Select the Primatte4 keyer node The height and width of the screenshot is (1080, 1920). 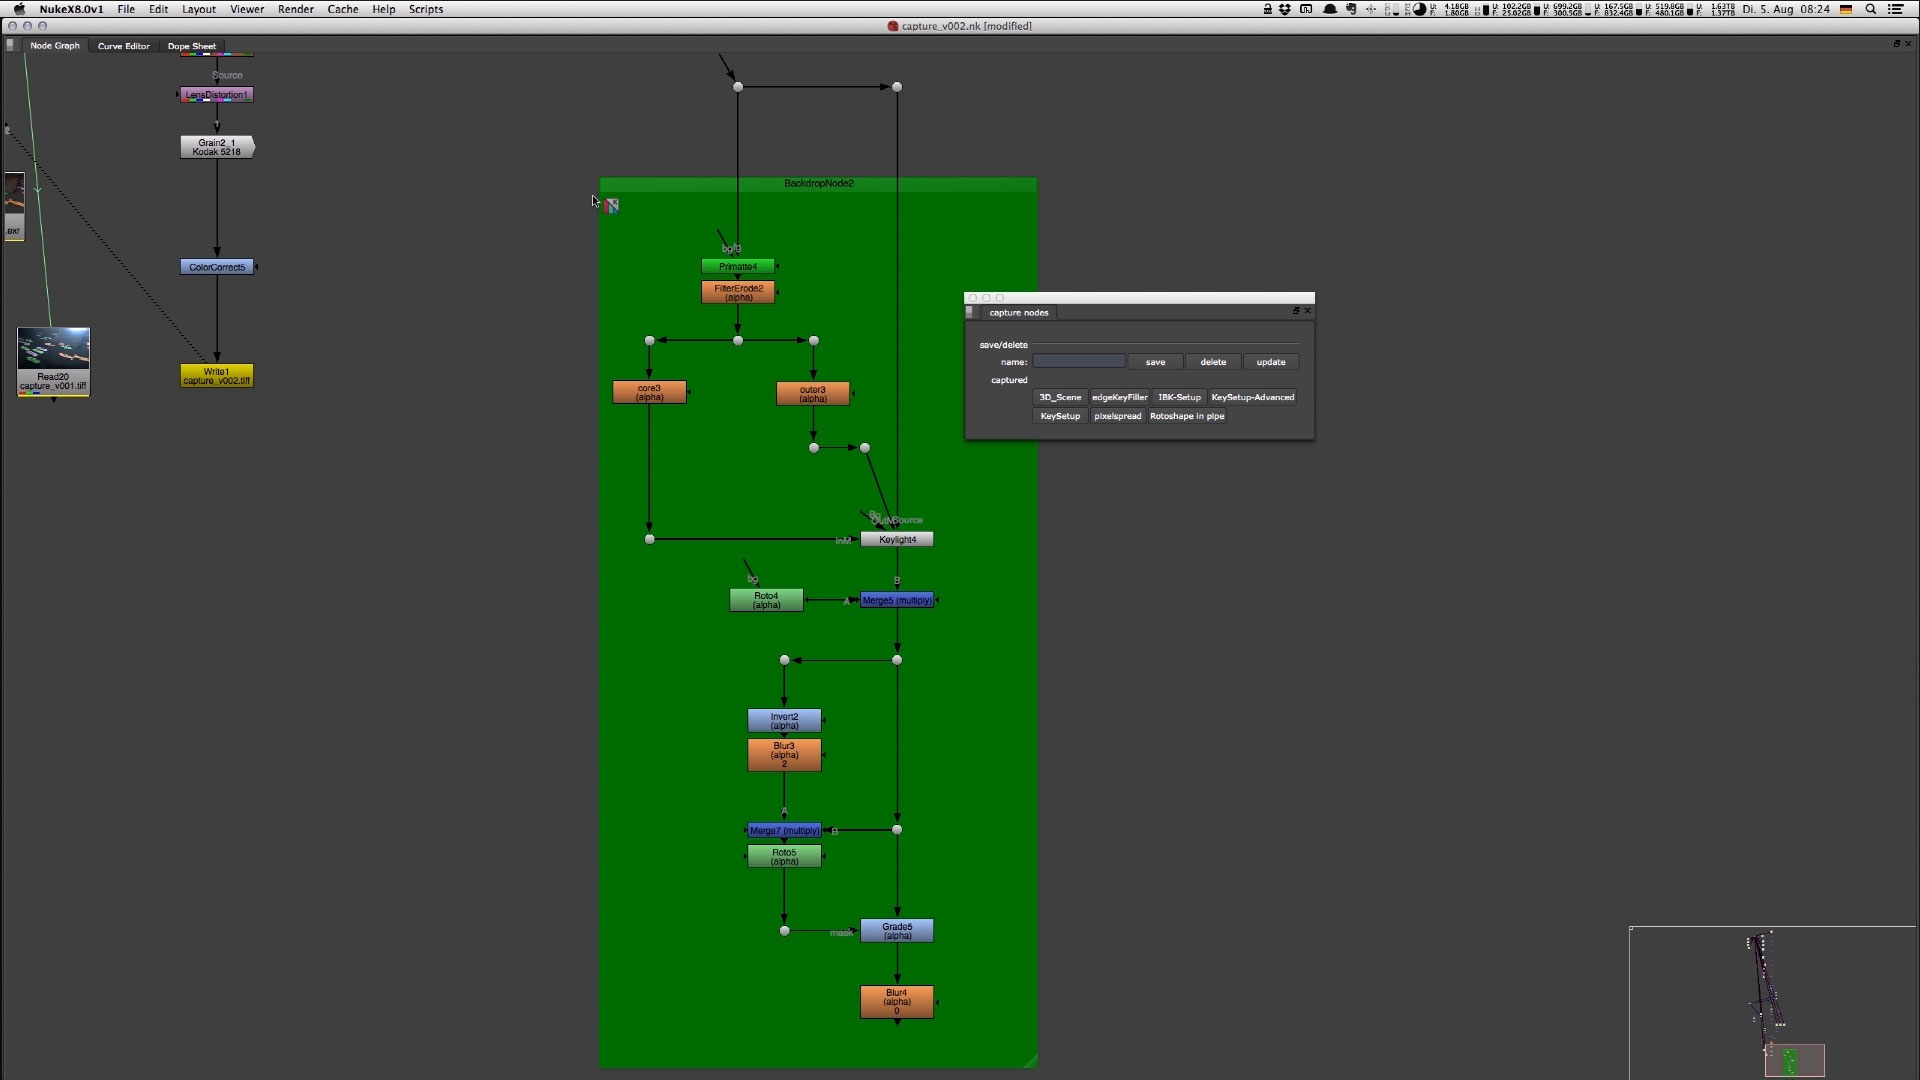(738, 266)
